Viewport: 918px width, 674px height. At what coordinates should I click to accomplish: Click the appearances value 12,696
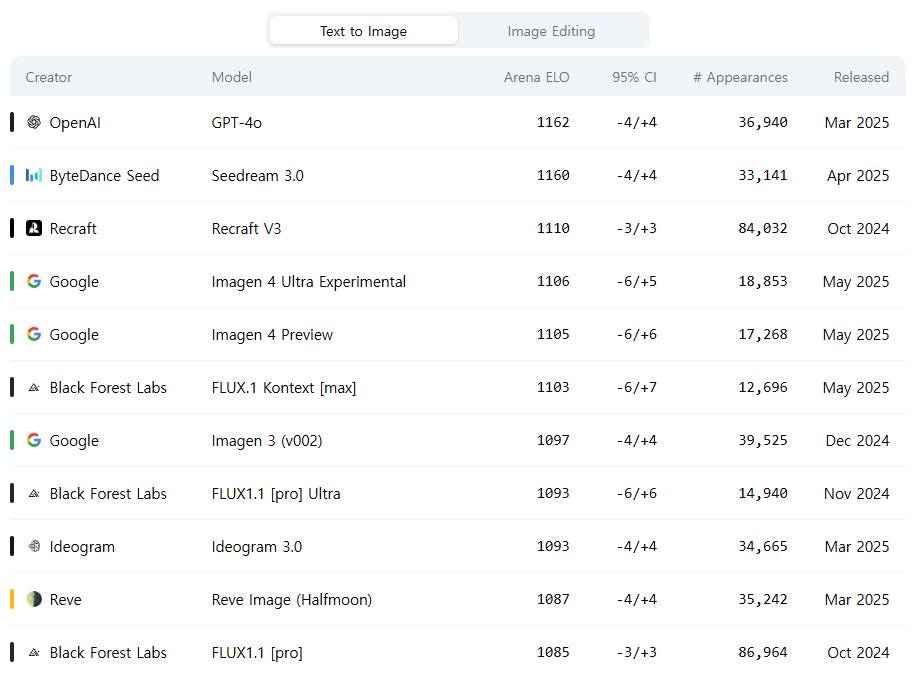point(763,387)
